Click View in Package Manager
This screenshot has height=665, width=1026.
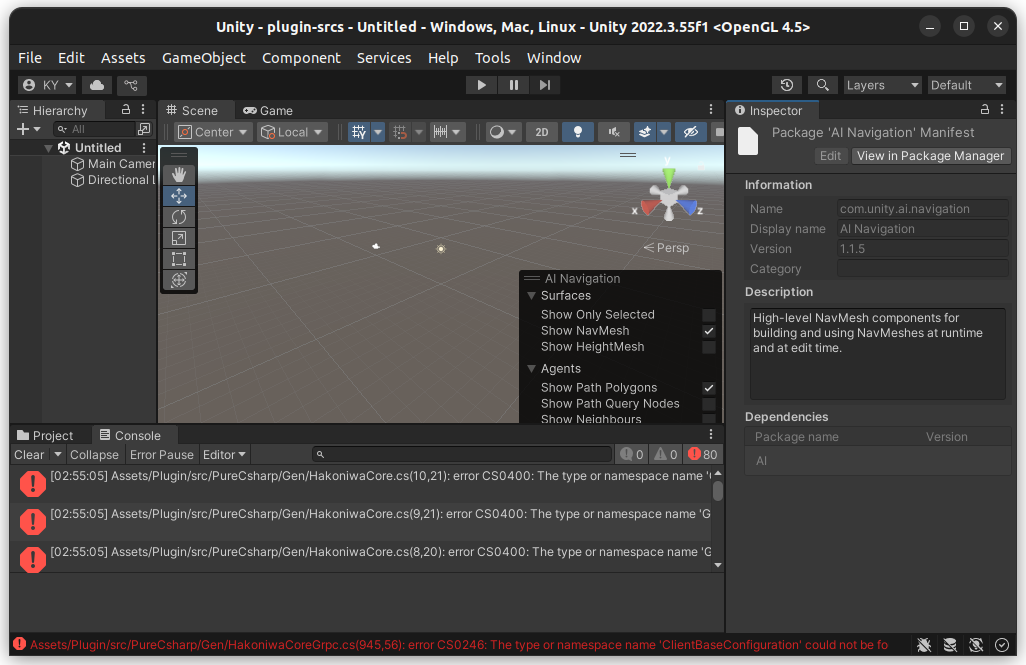click(x=930, y=156)
